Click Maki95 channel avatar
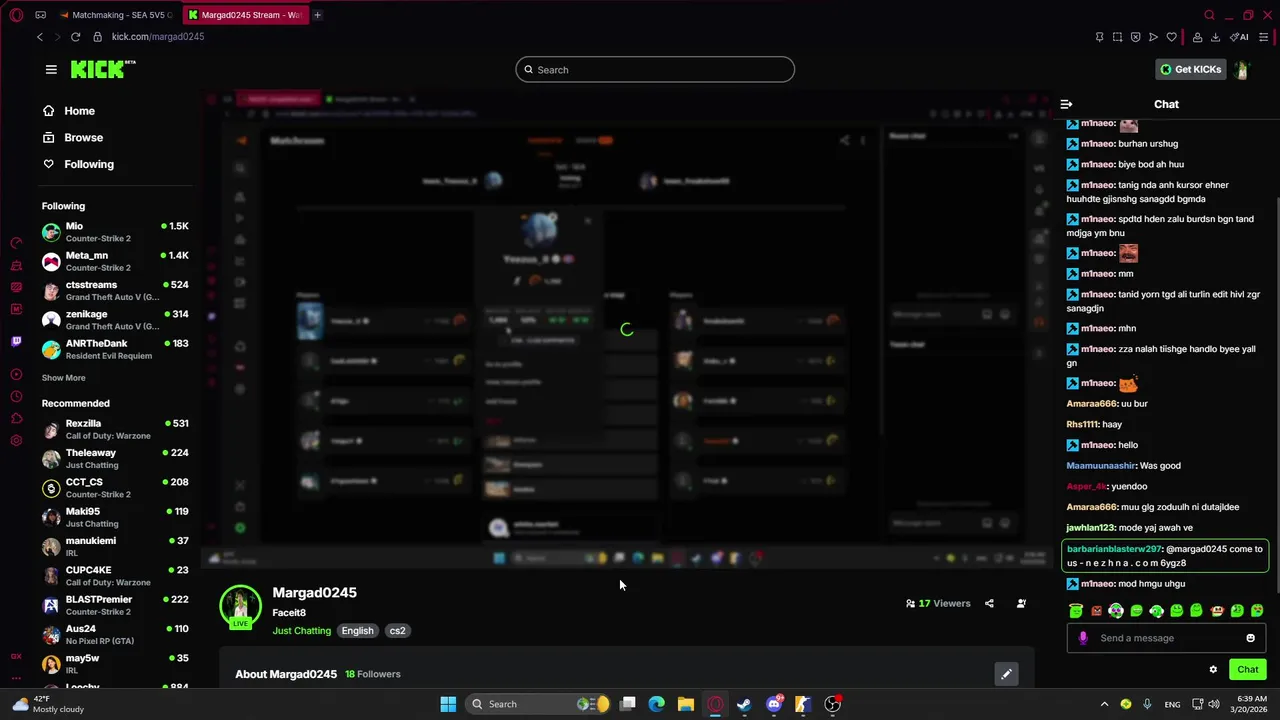Viewport: 1280px width, 720px height. coord(51,517)
